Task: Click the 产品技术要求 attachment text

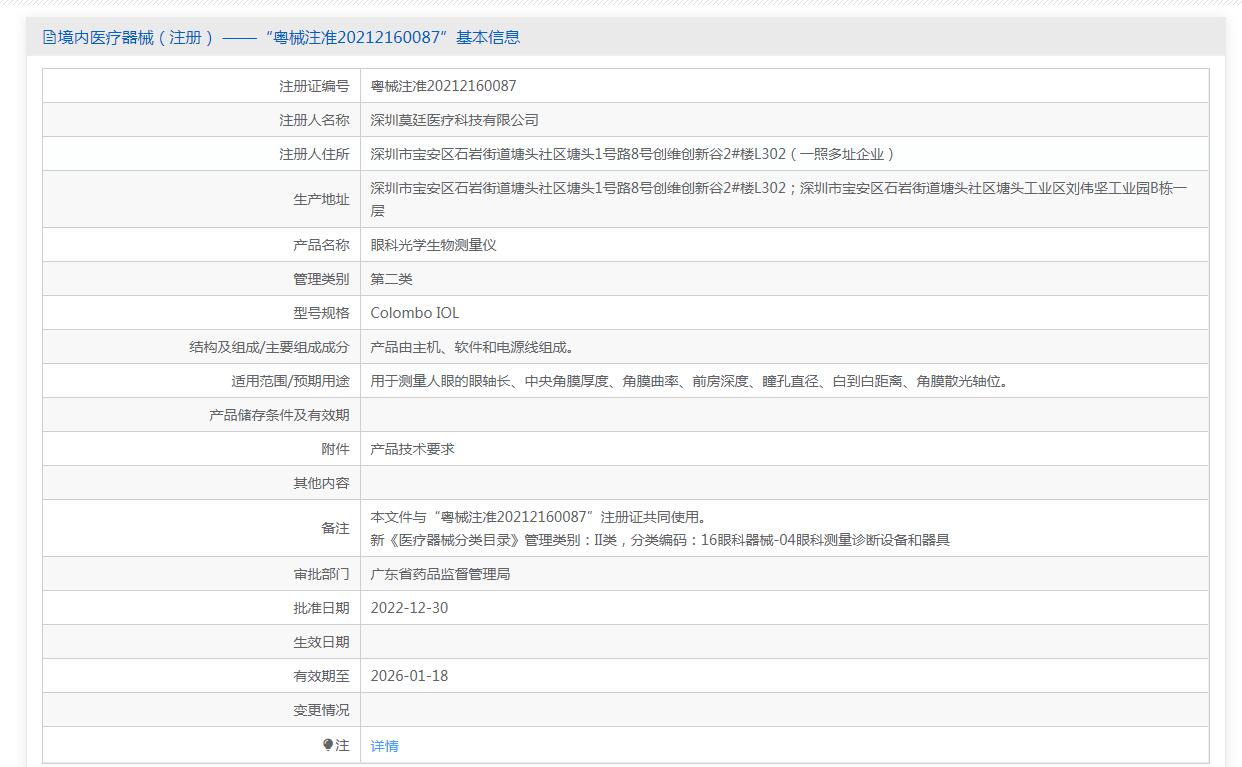Action: point(412,449)
